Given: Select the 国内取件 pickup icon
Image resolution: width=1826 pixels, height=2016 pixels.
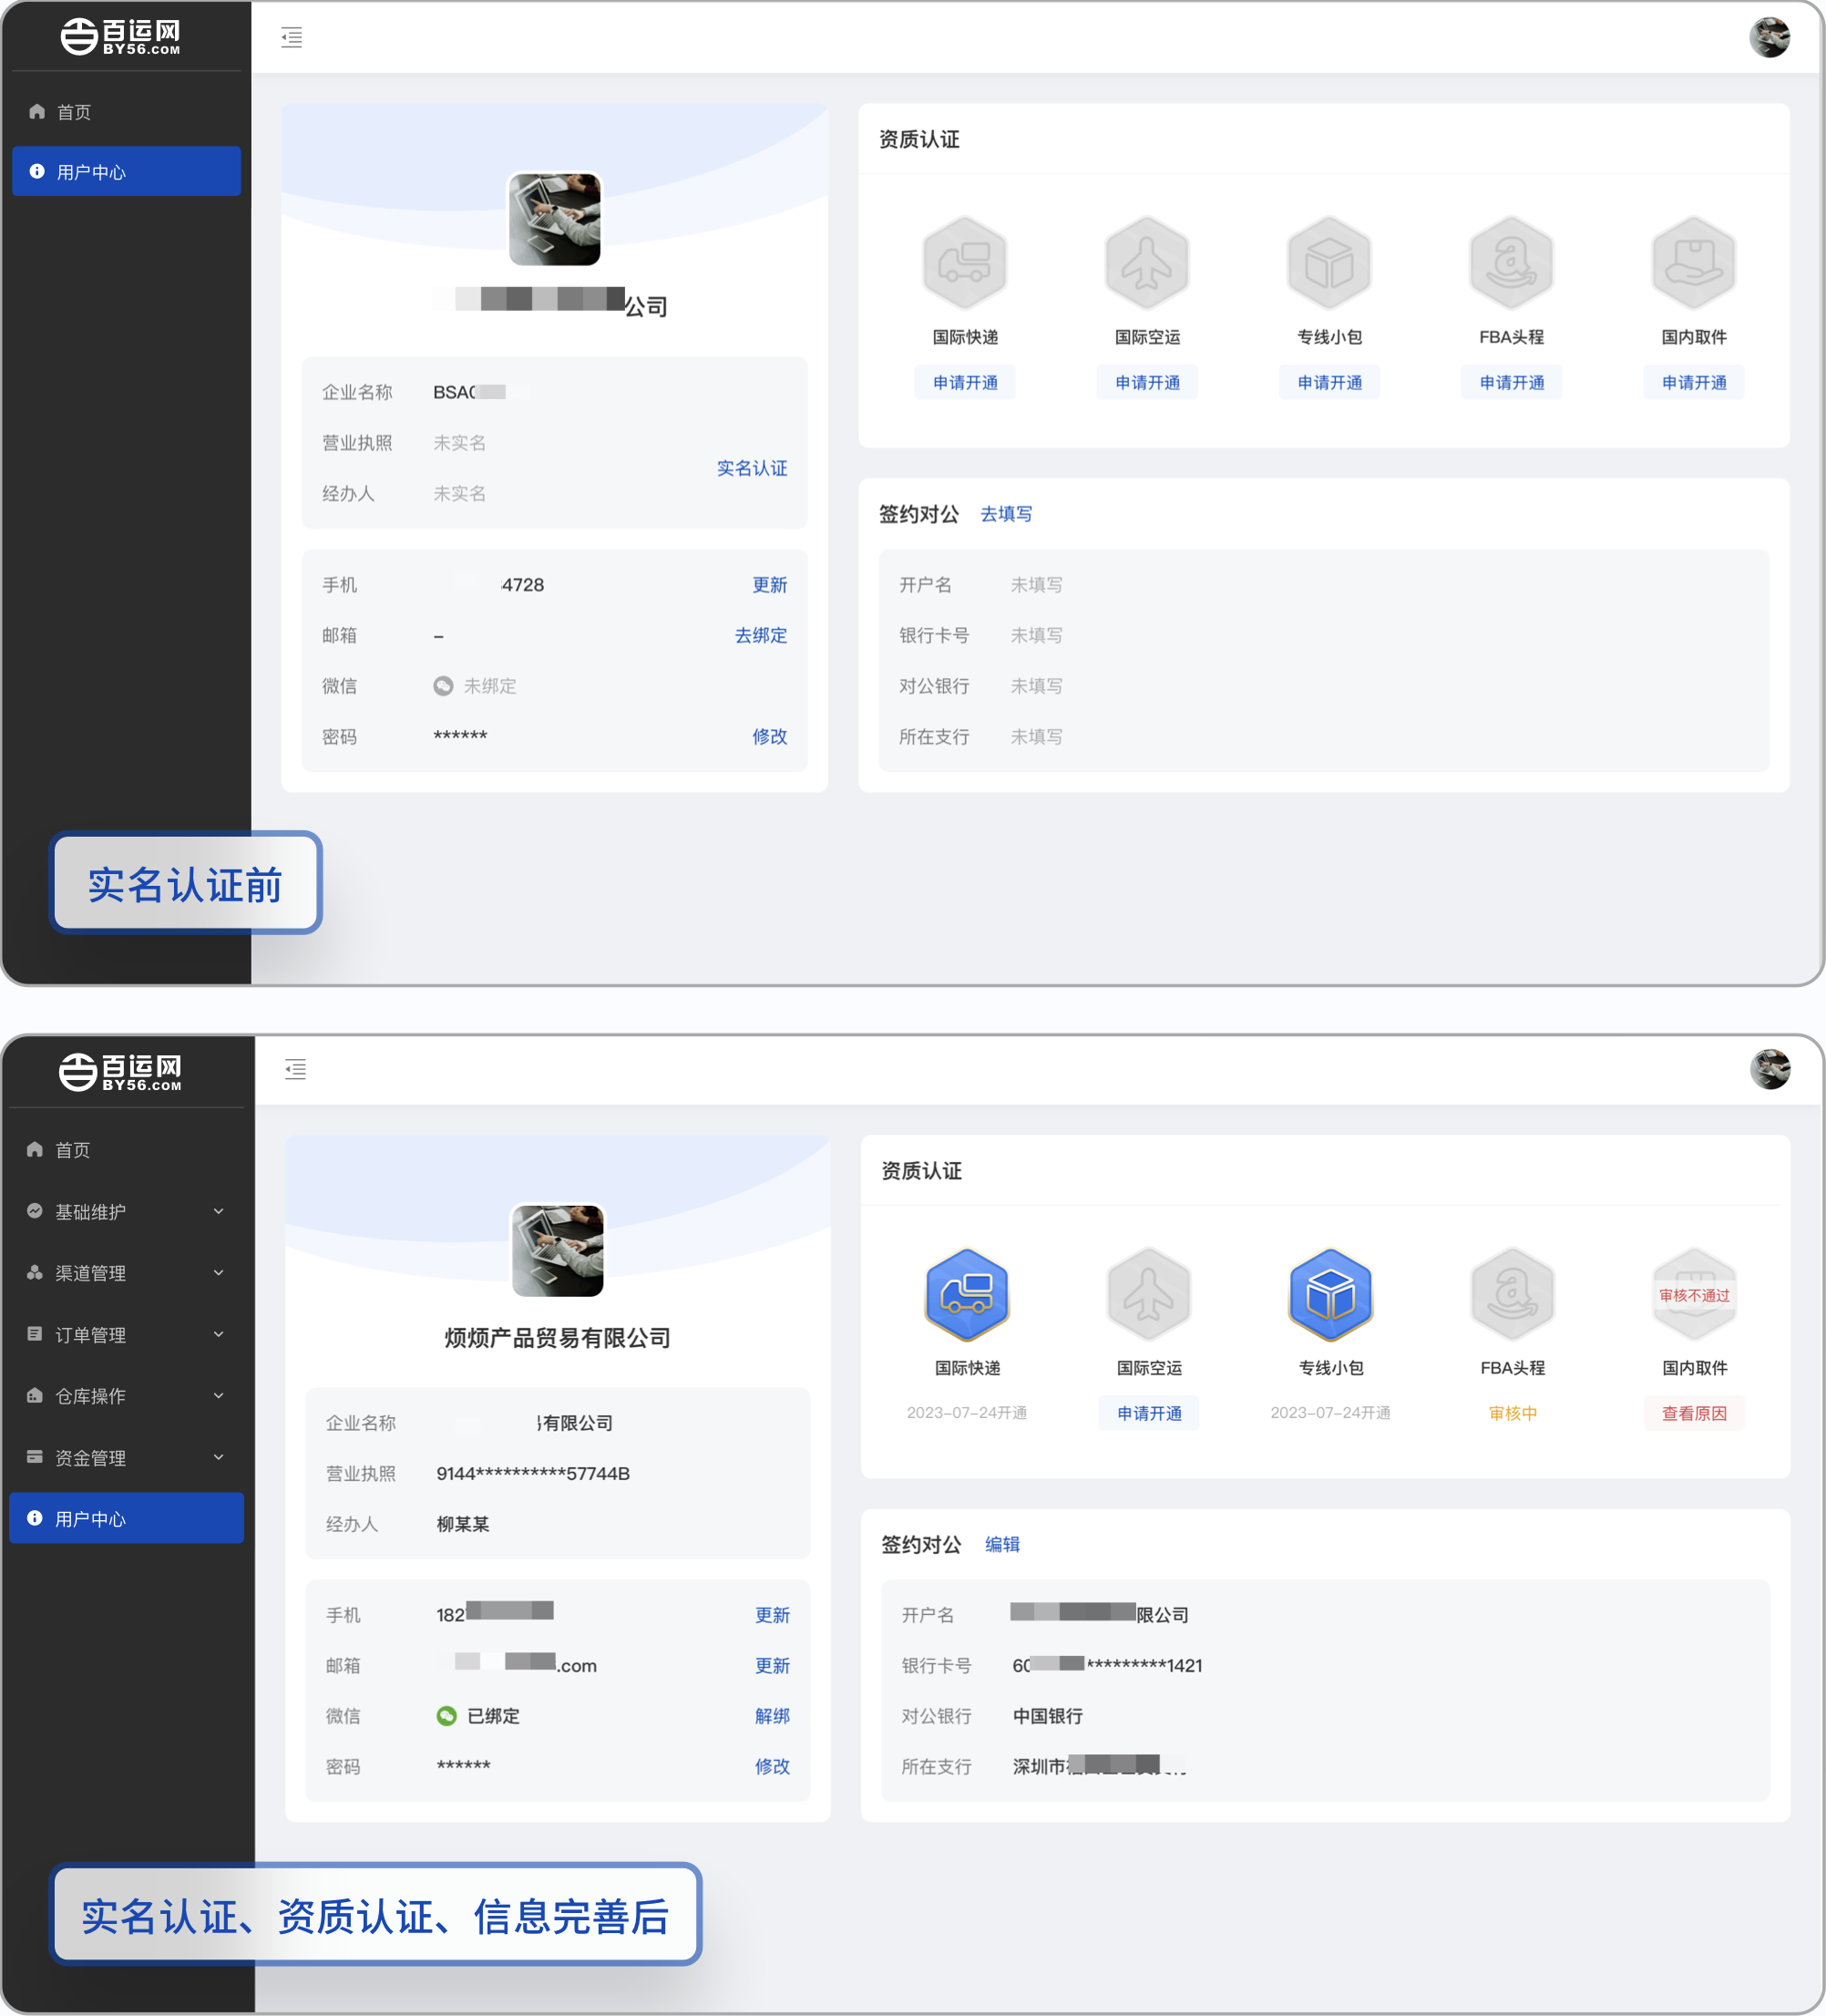Looking at the screenshot, I should (1693, 263).
